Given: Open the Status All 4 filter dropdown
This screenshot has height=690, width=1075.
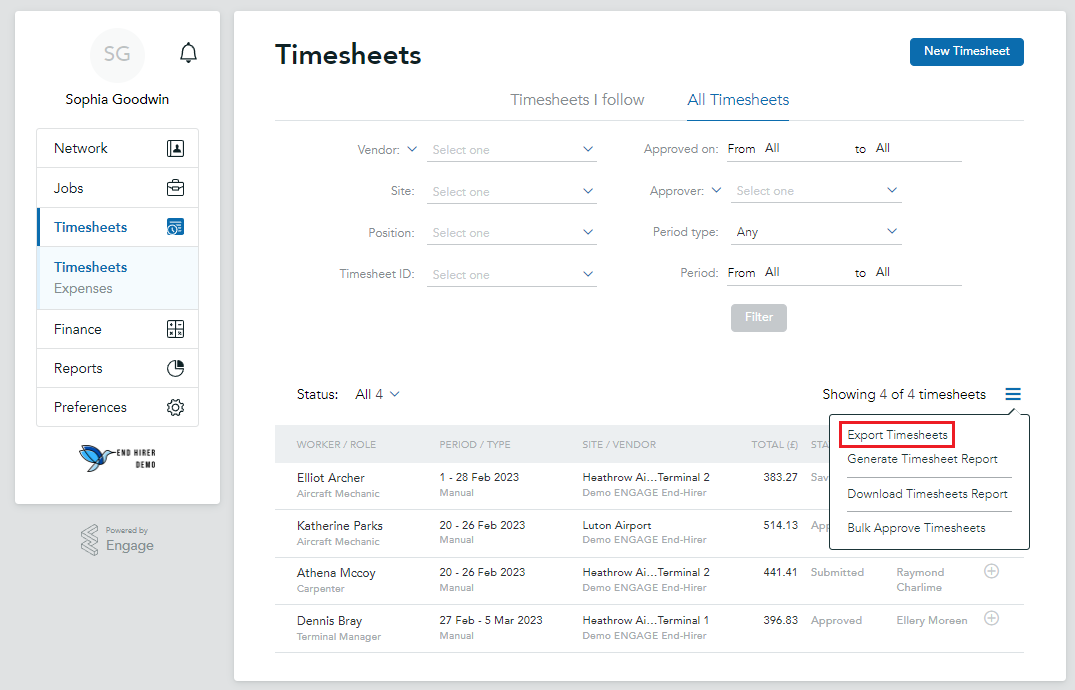Looking at the screenshot, I should [x=377, y=394].
